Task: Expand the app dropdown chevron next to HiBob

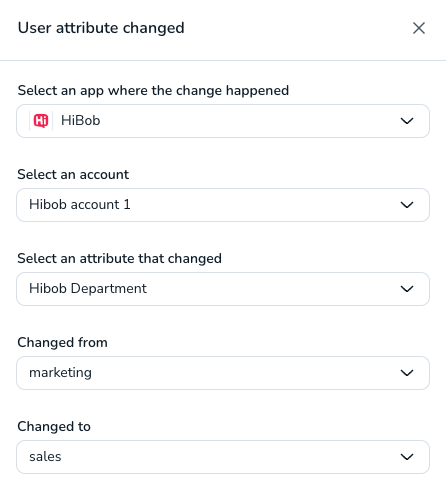Action: tap(407, 121)
